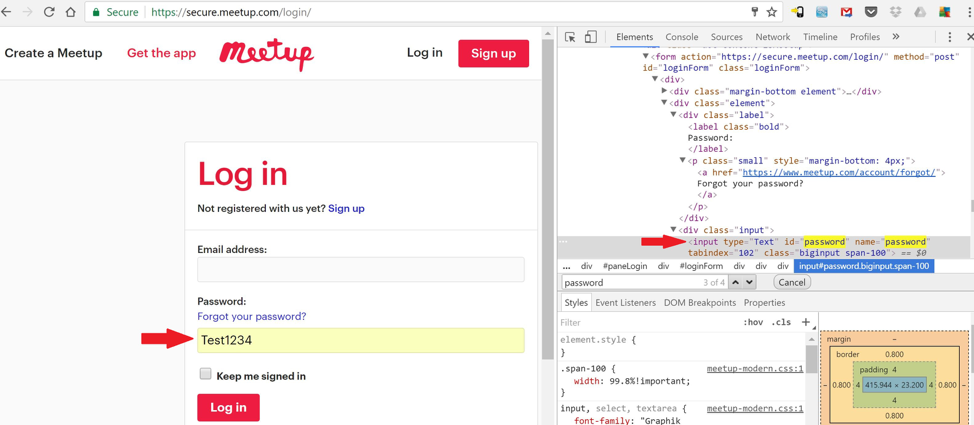The width and height of the screenshot is (974, 425).
Task: Close the DevTools panel
Action: pyautogui.click(x=970, y=37)
